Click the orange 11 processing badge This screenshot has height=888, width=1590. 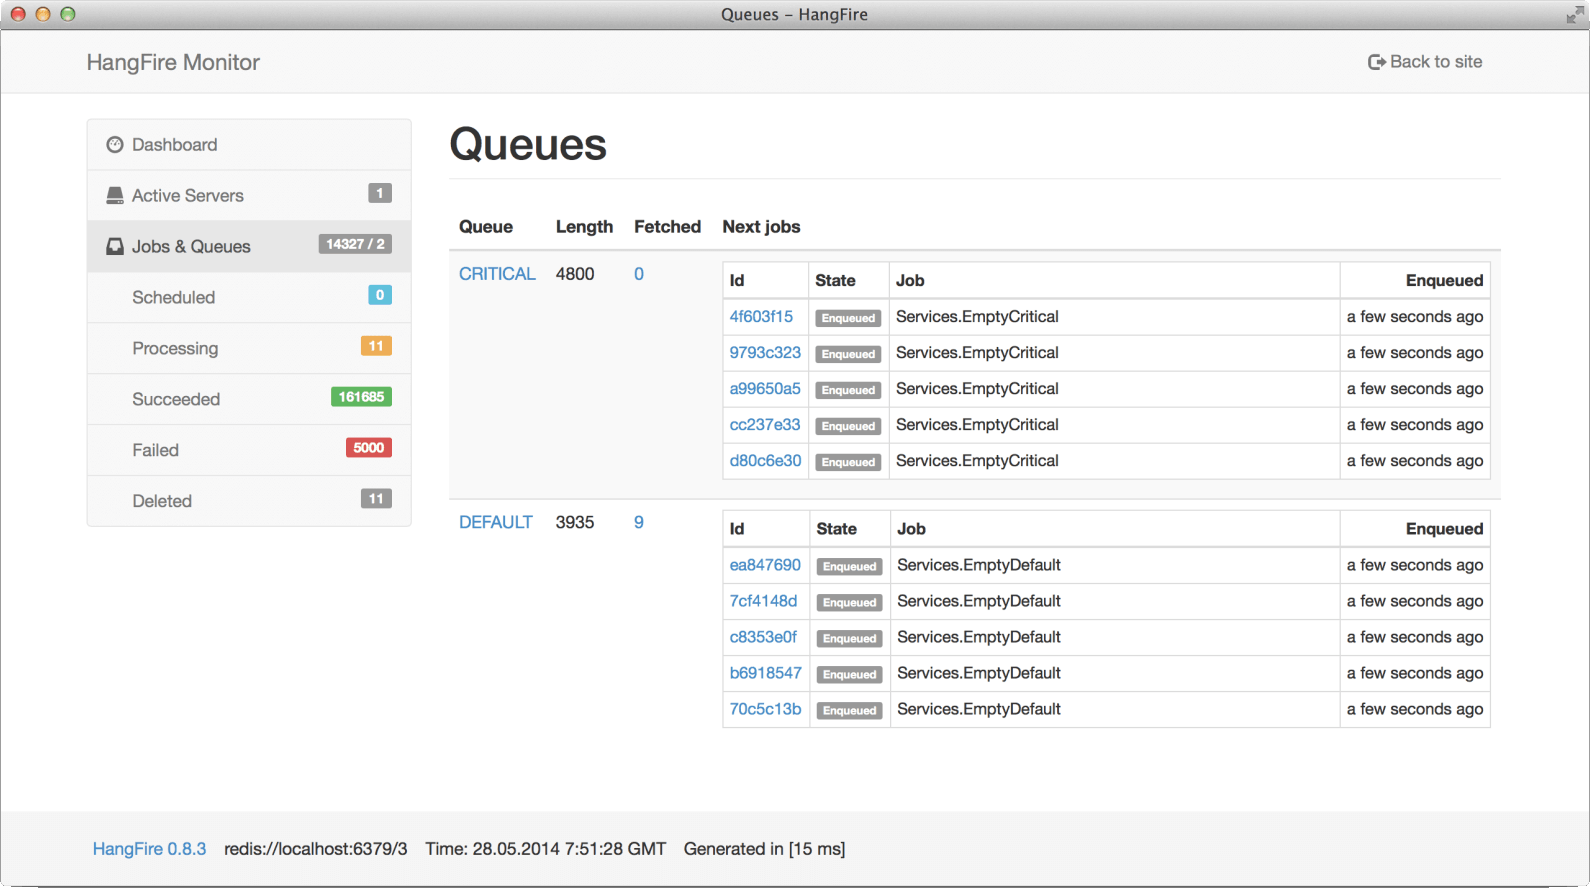(x=376, y=346)
